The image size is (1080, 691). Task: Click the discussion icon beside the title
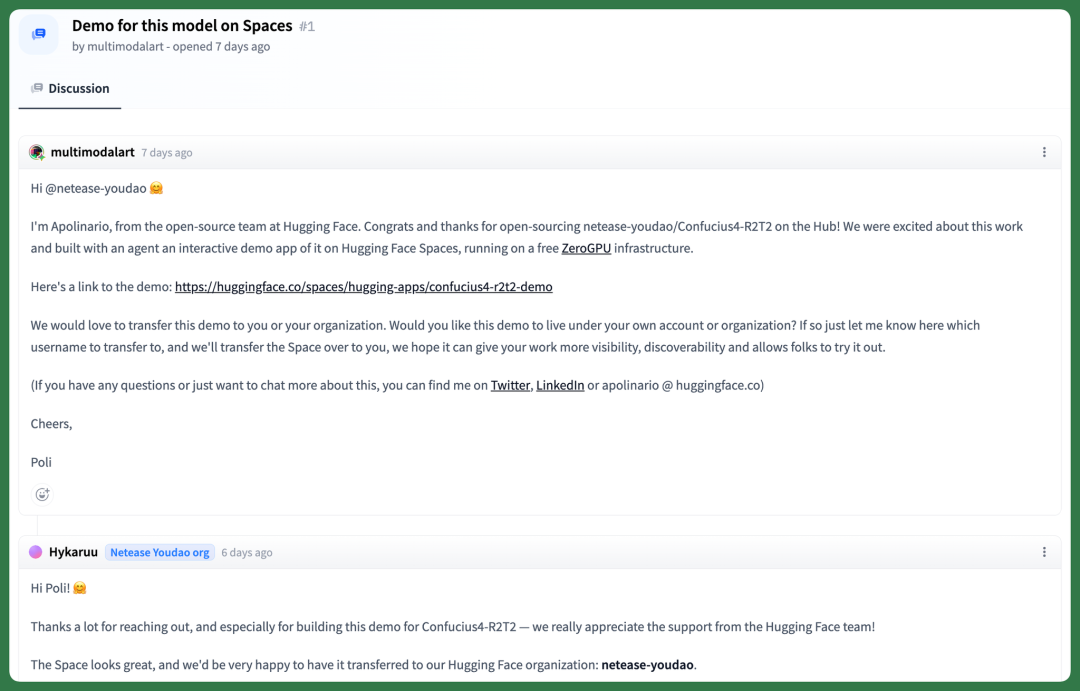[39, 34]
